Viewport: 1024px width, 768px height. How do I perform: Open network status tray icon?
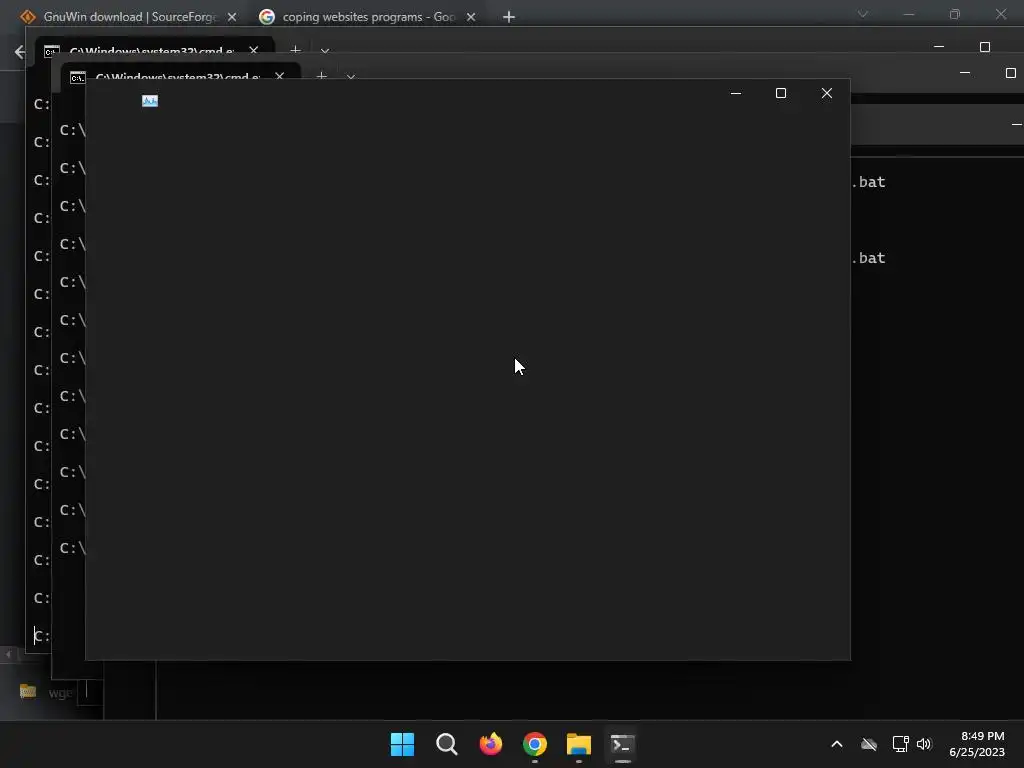[x=901, y=744]
